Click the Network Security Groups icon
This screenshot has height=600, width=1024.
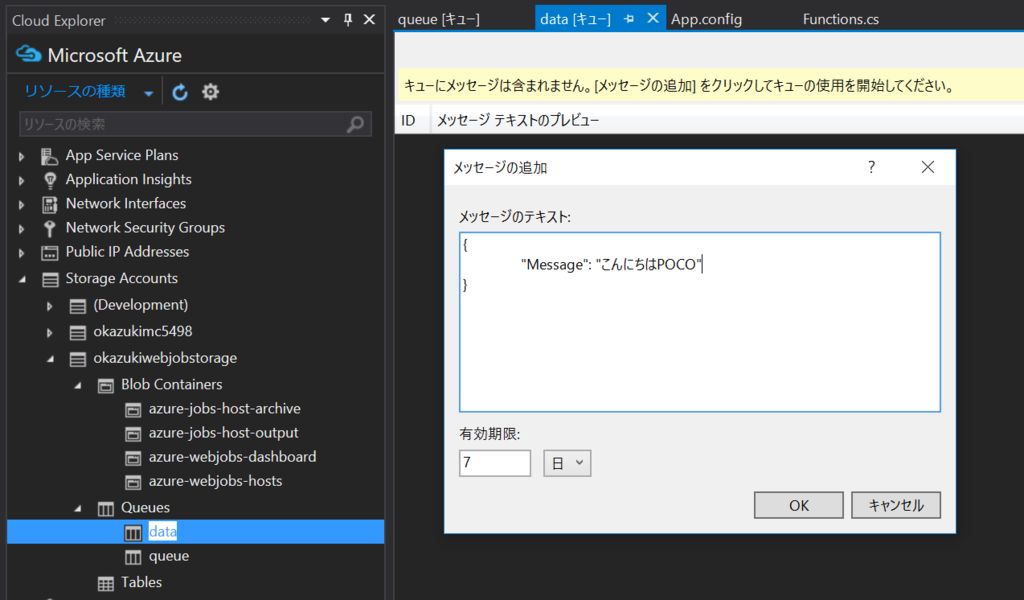pos(50,229)
